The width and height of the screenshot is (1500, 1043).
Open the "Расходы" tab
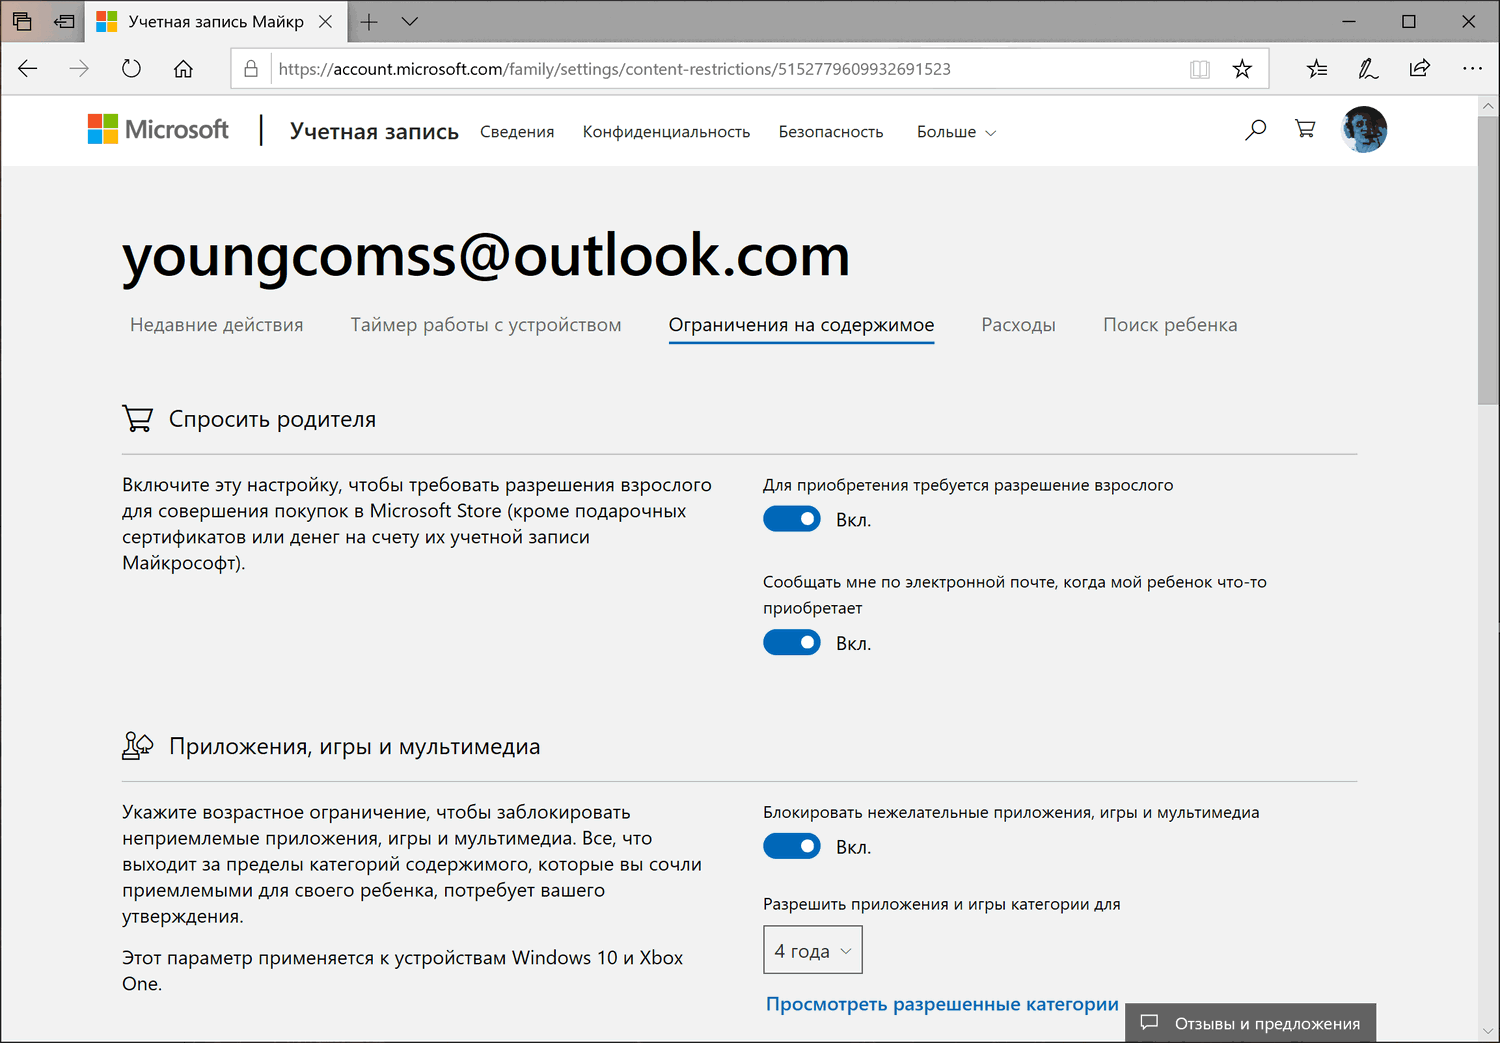coord(1018,325)
